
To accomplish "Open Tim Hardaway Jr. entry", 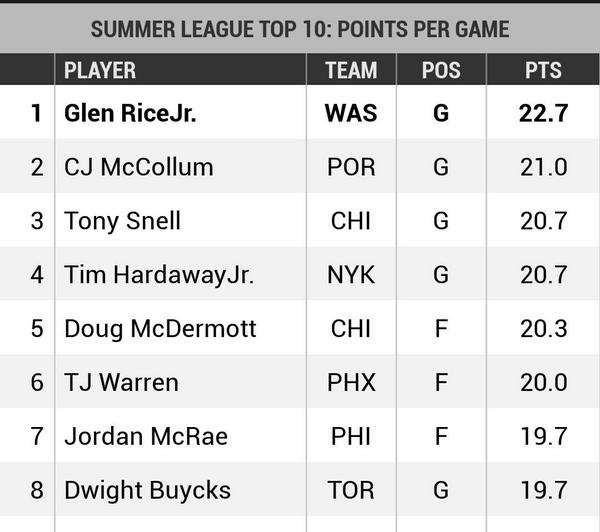I will [158, 274].
